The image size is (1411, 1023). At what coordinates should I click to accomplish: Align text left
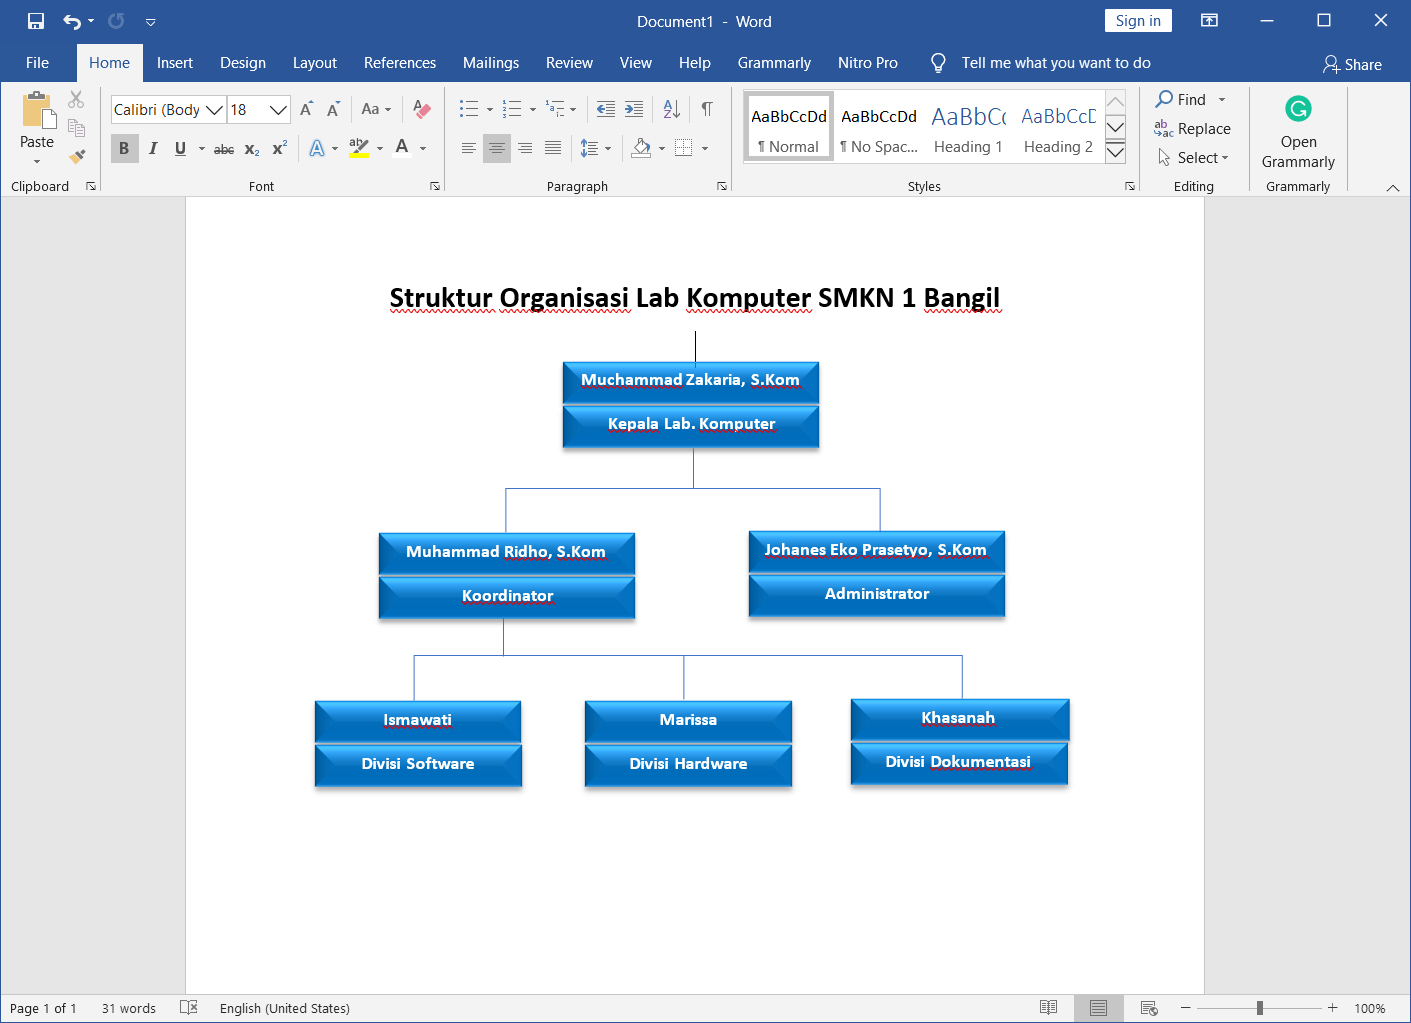(468, 148)
